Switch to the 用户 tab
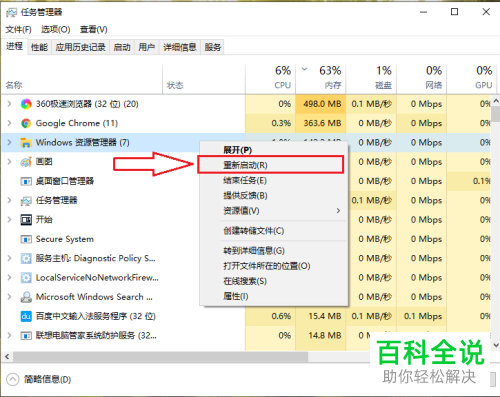The height and width of the screenshot is (397, 500). pyautogui.click(x=147, y=47)
